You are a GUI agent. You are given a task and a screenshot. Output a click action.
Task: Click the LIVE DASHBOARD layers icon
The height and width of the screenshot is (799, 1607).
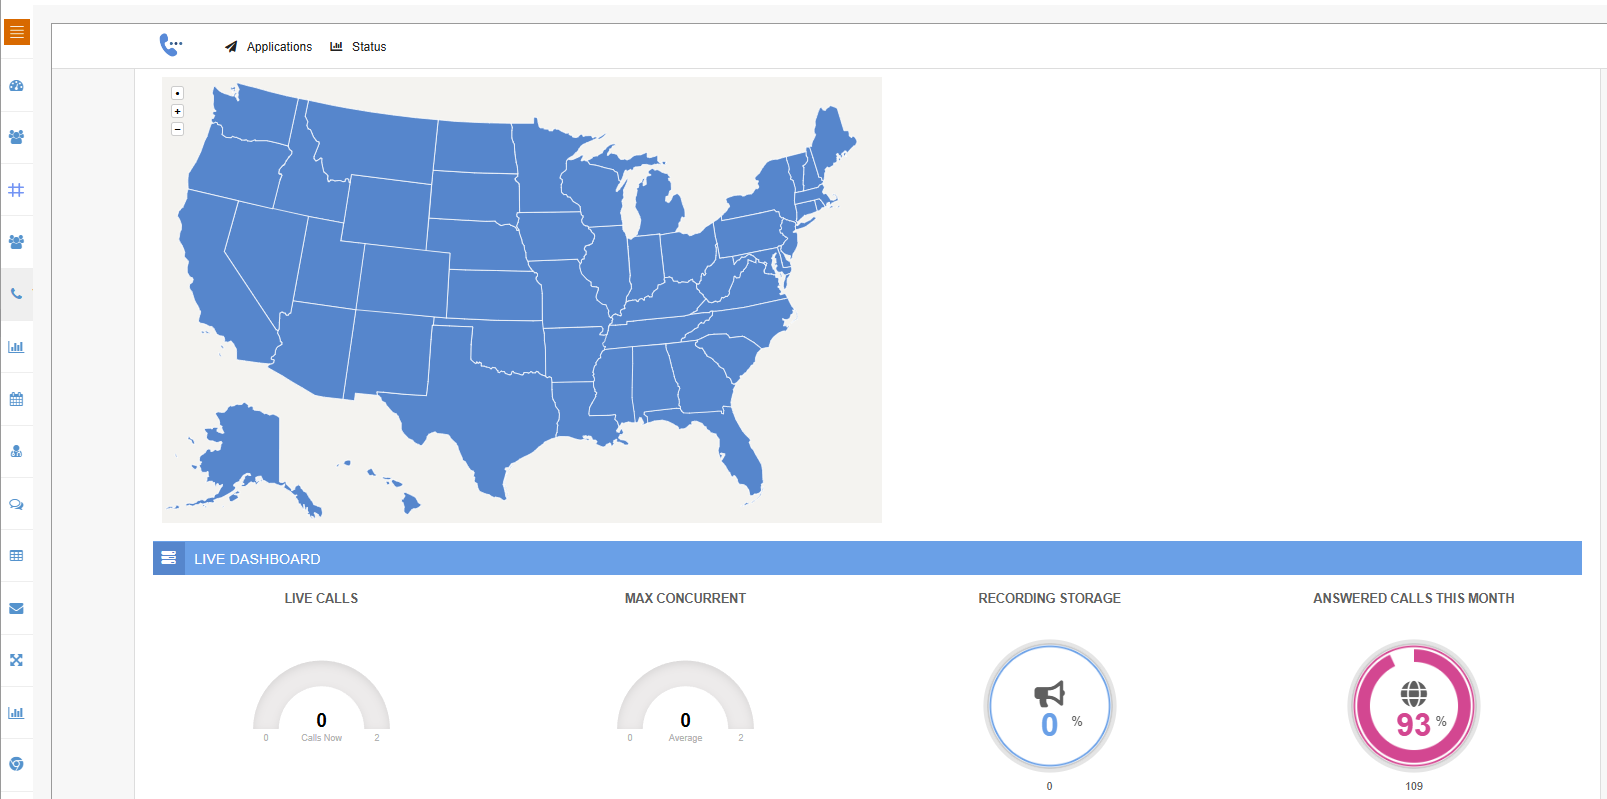169,557
